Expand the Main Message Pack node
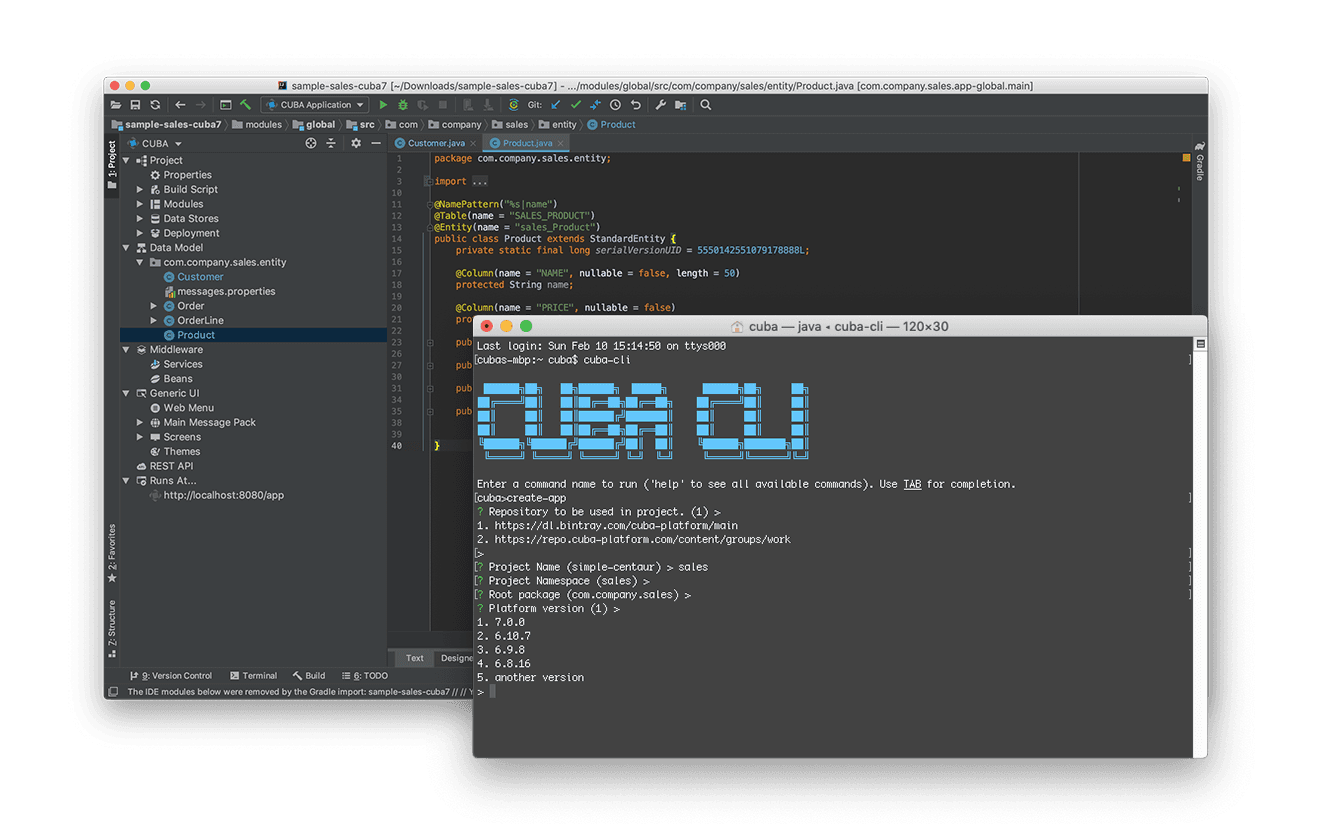This screenshot has width=1320, height=840. point(140,422)
